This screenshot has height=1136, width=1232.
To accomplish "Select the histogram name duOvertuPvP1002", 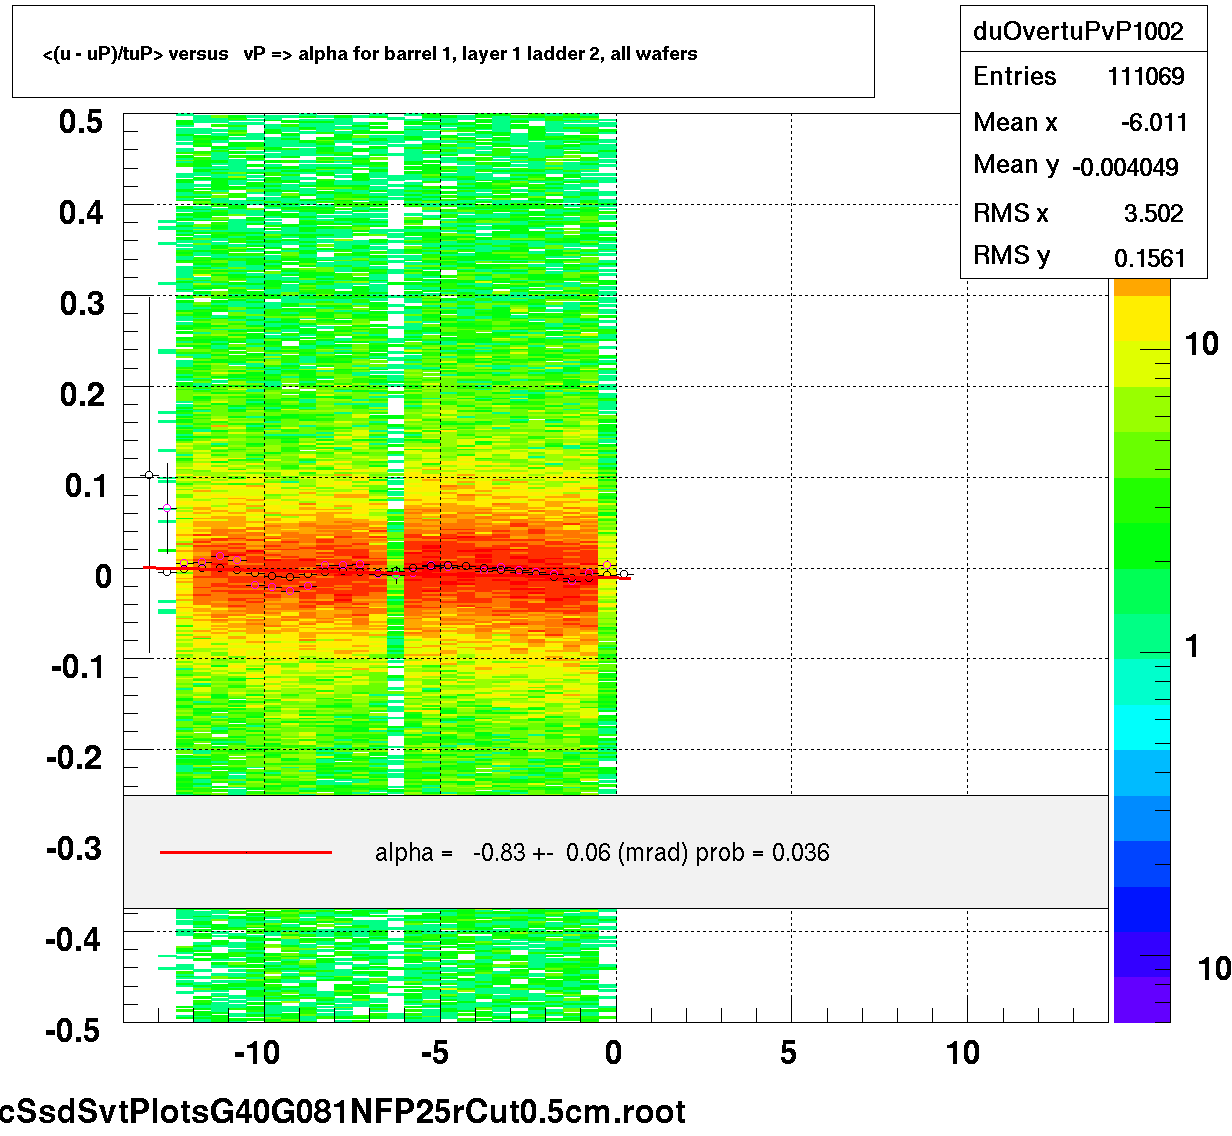I will (x=1078, y=31).
